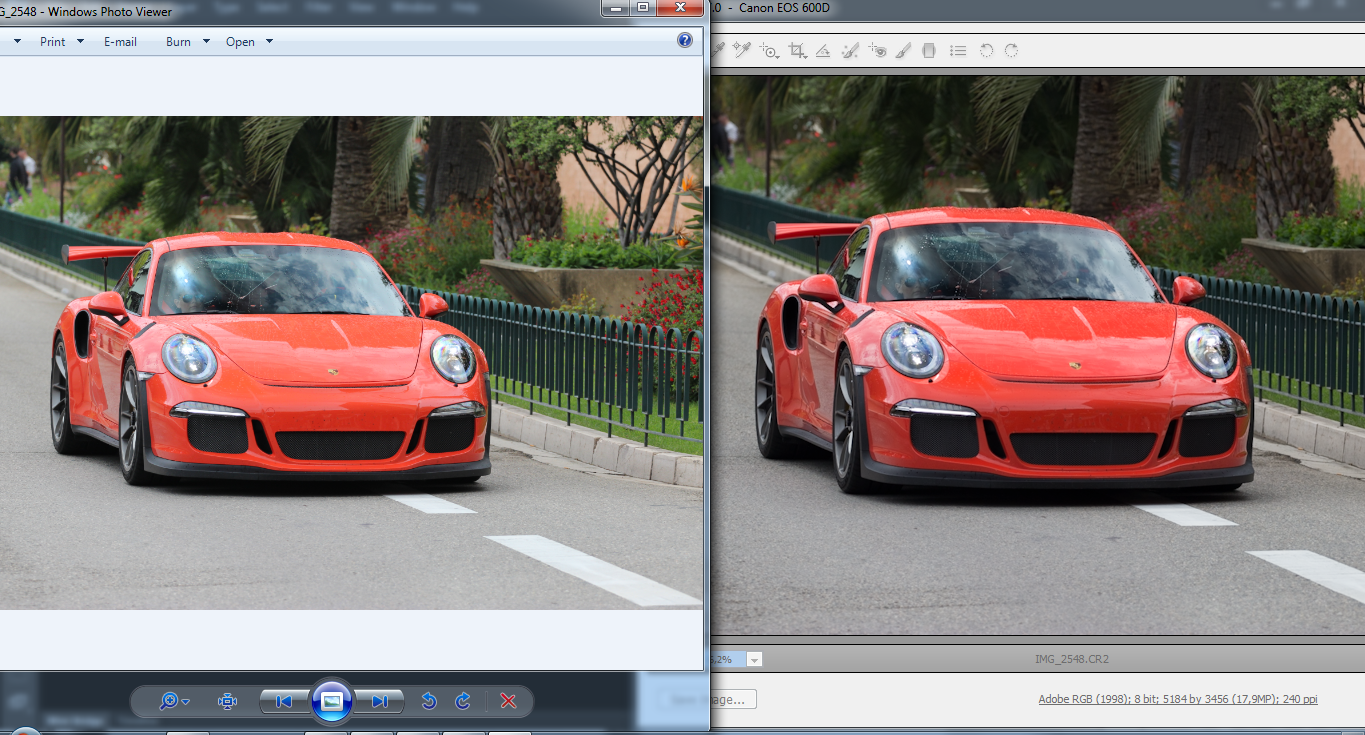Screen dimensions: 1365x735
Task: Expand the zoom level dropdown in Camera Raw
Action: point(754,660)
